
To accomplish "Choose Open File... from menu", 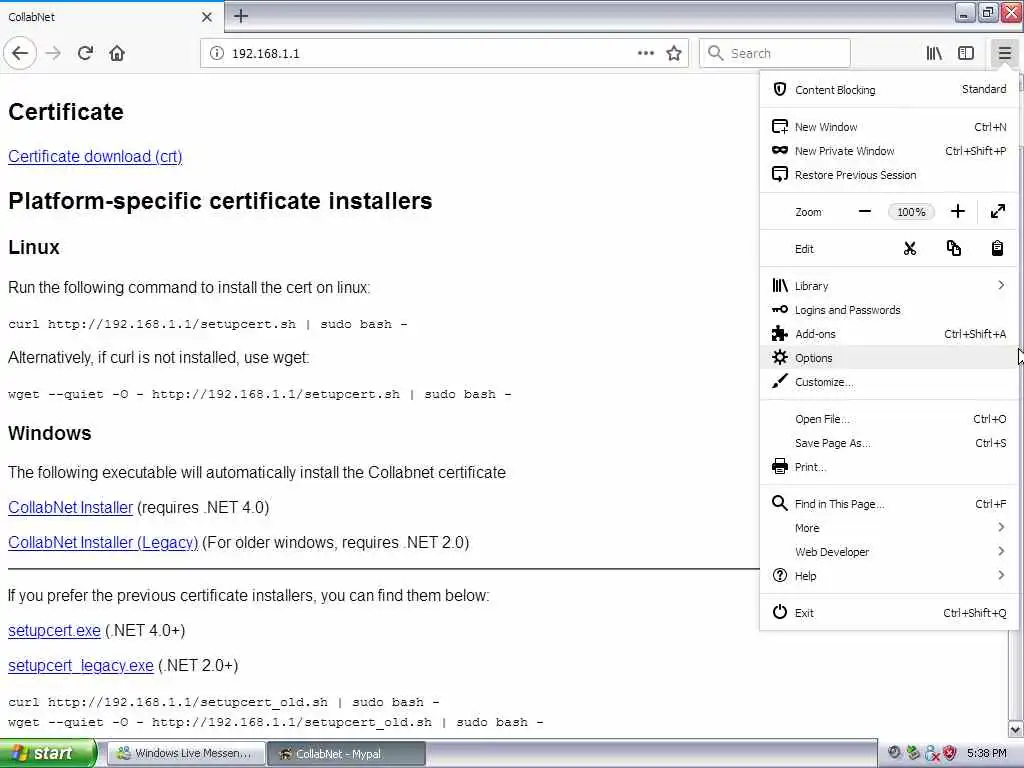I will pyautogui.click(x=889, y=419).
